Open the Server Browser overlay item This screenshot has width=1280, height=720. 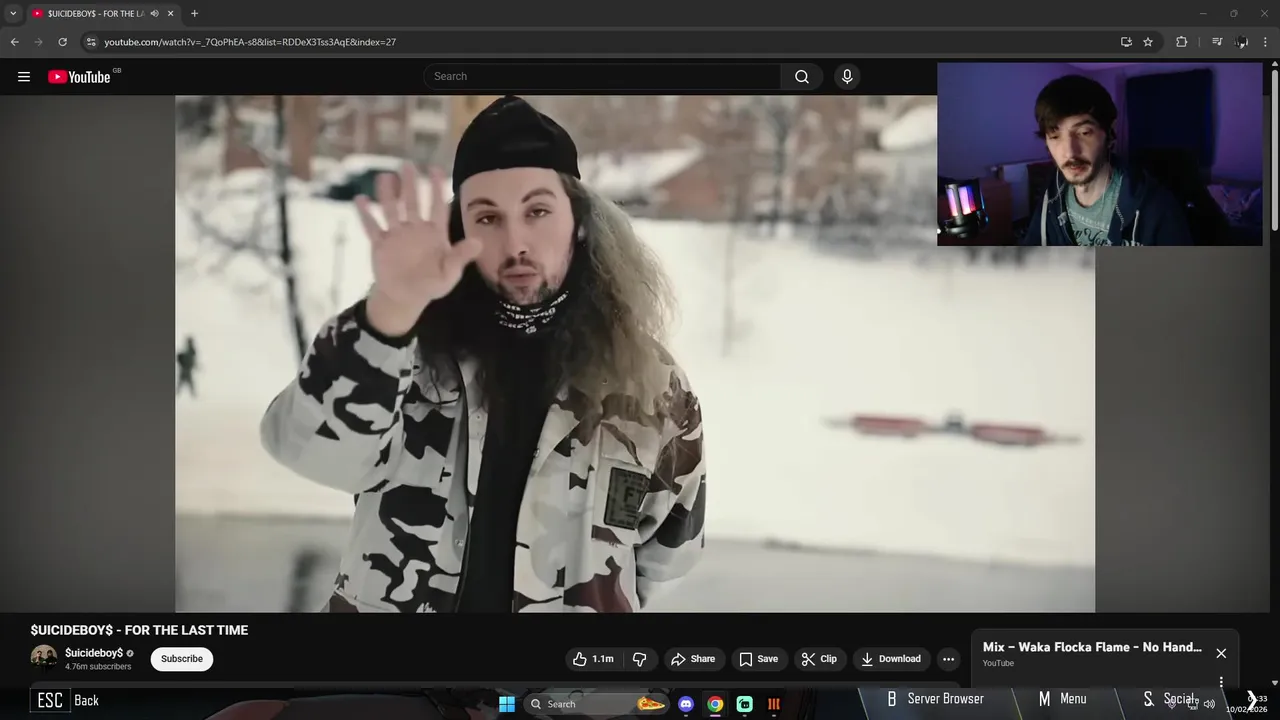click(x=935, y=699)
